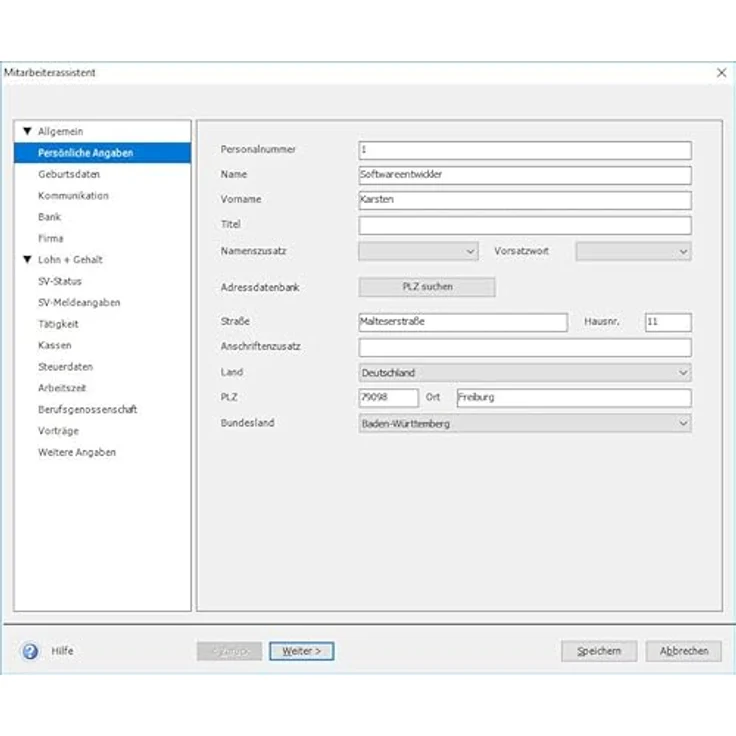Click the Speichern button
This screenshot has height=736, width=736.
point(599,651)
